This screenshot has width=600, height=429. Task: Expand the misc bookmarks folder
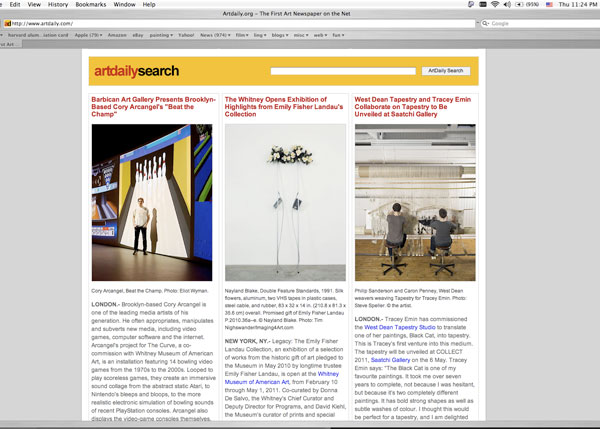pyautogui.click(x=301, y=35)
